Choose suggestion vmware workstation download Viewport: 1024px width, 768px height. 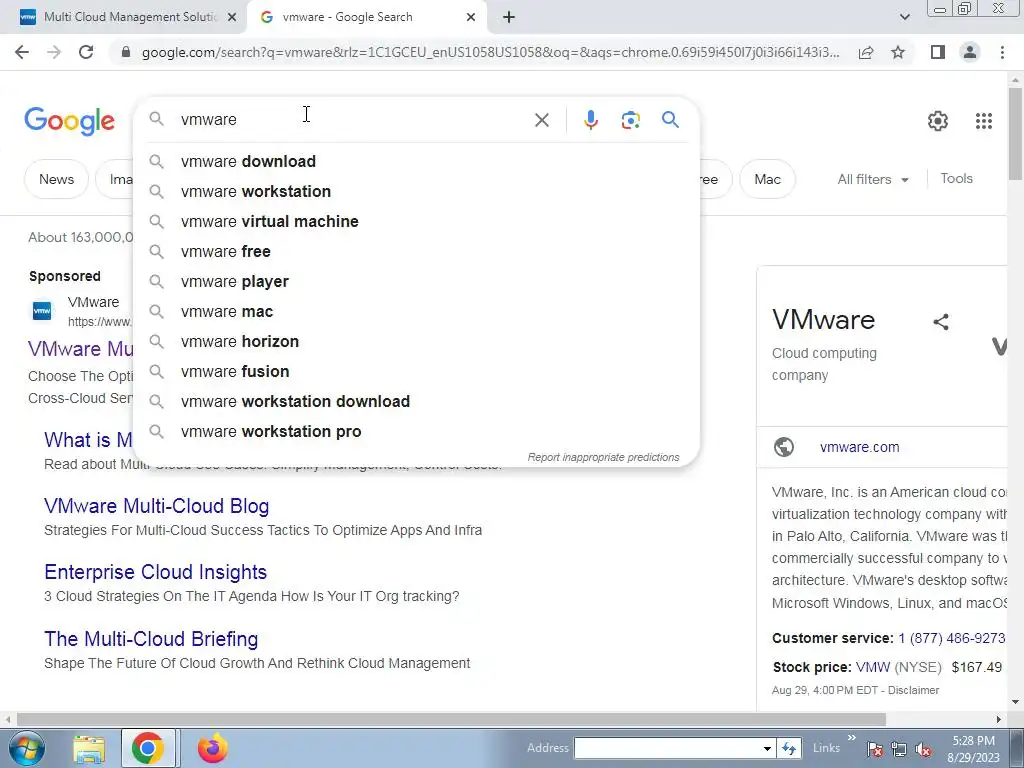[x=416, y=402]
